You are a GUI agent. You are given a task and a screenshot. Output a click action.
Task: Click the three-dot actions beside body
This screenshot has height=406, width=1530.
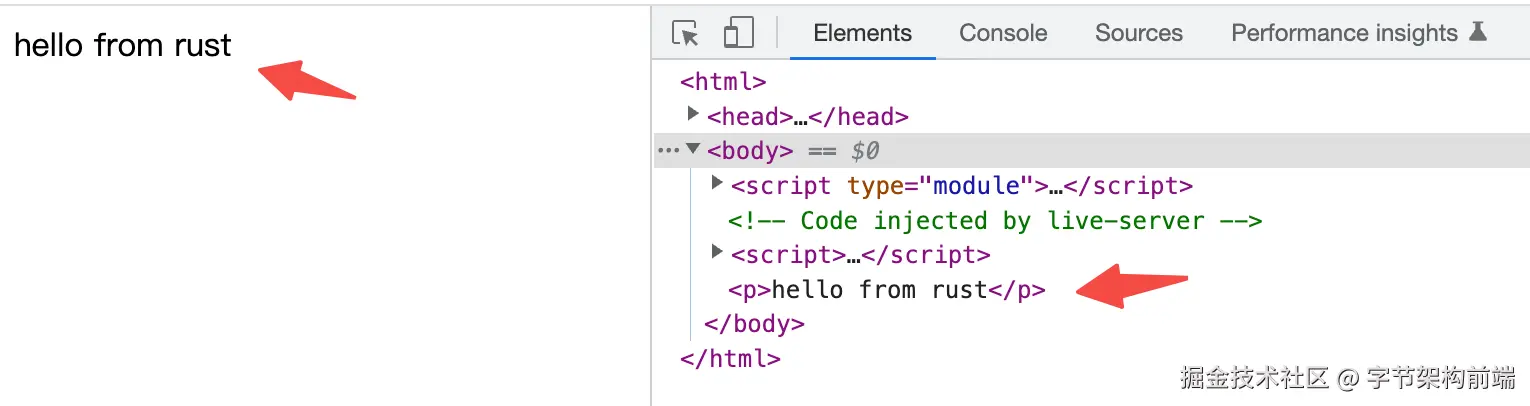pyautogui.click(x=667, y=150)
